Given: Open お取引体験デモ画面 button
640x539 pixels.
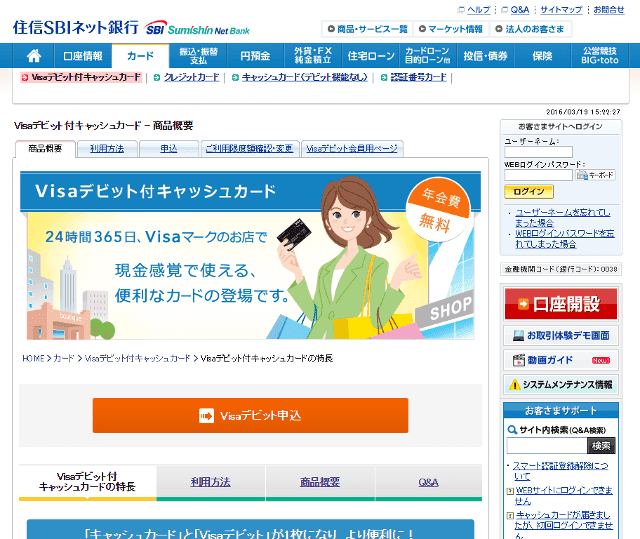Looking at the screenshot, I should tap(561, 336).
